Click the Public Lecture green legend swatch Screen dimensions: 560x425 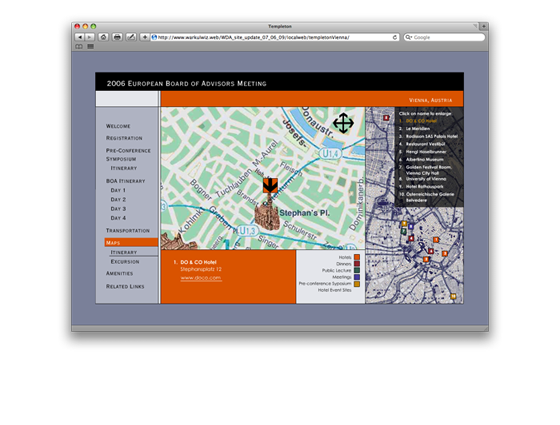(356, 270)
